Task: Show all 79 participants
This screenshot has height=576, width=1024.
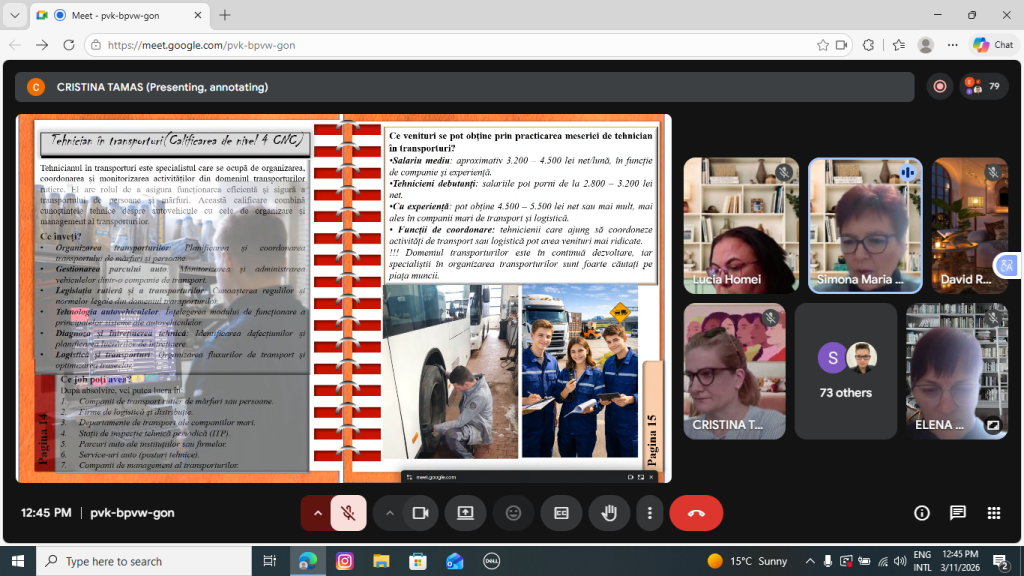Action: 984,87
